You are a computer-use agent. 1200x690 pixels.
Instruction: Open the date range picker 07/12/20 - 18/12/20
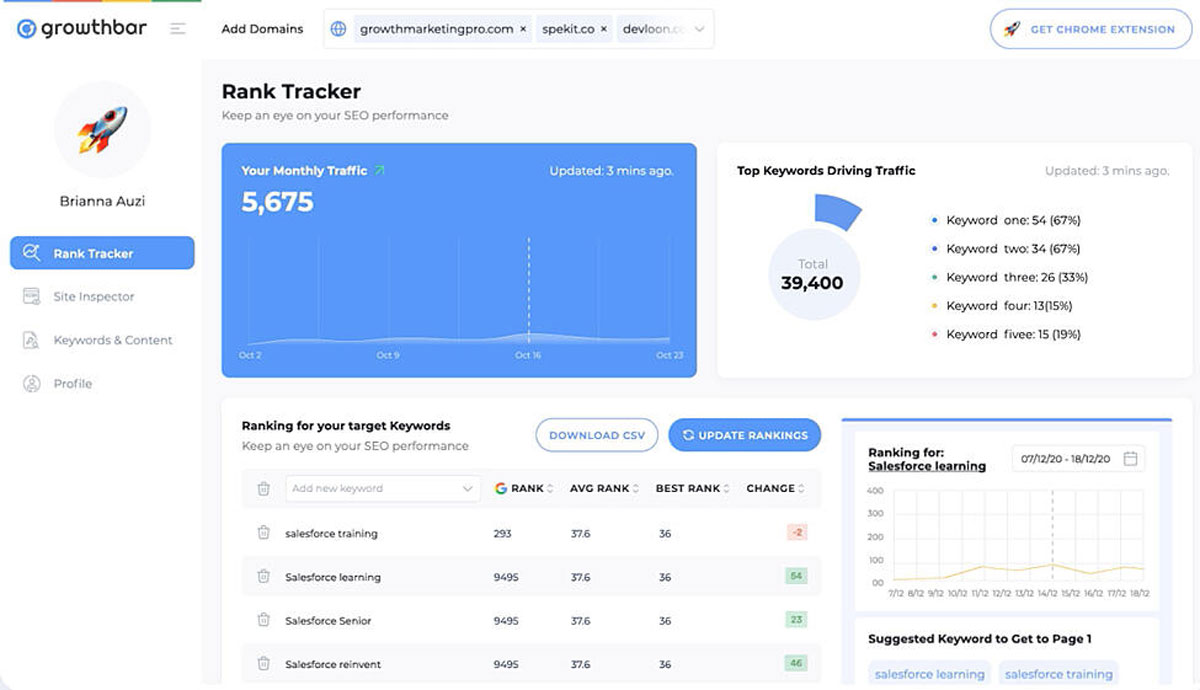click(1078, 459)
